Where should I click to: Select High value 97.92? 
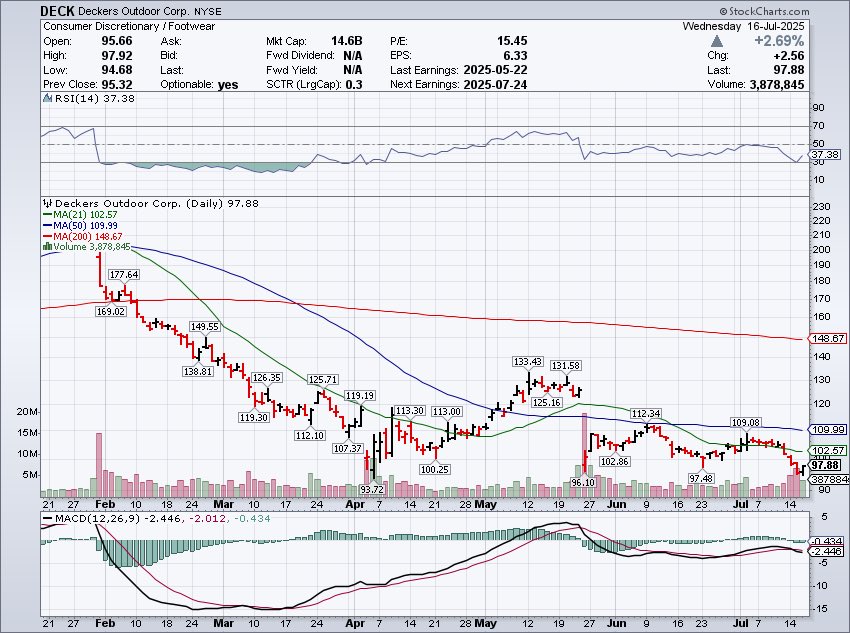[117, 55]
